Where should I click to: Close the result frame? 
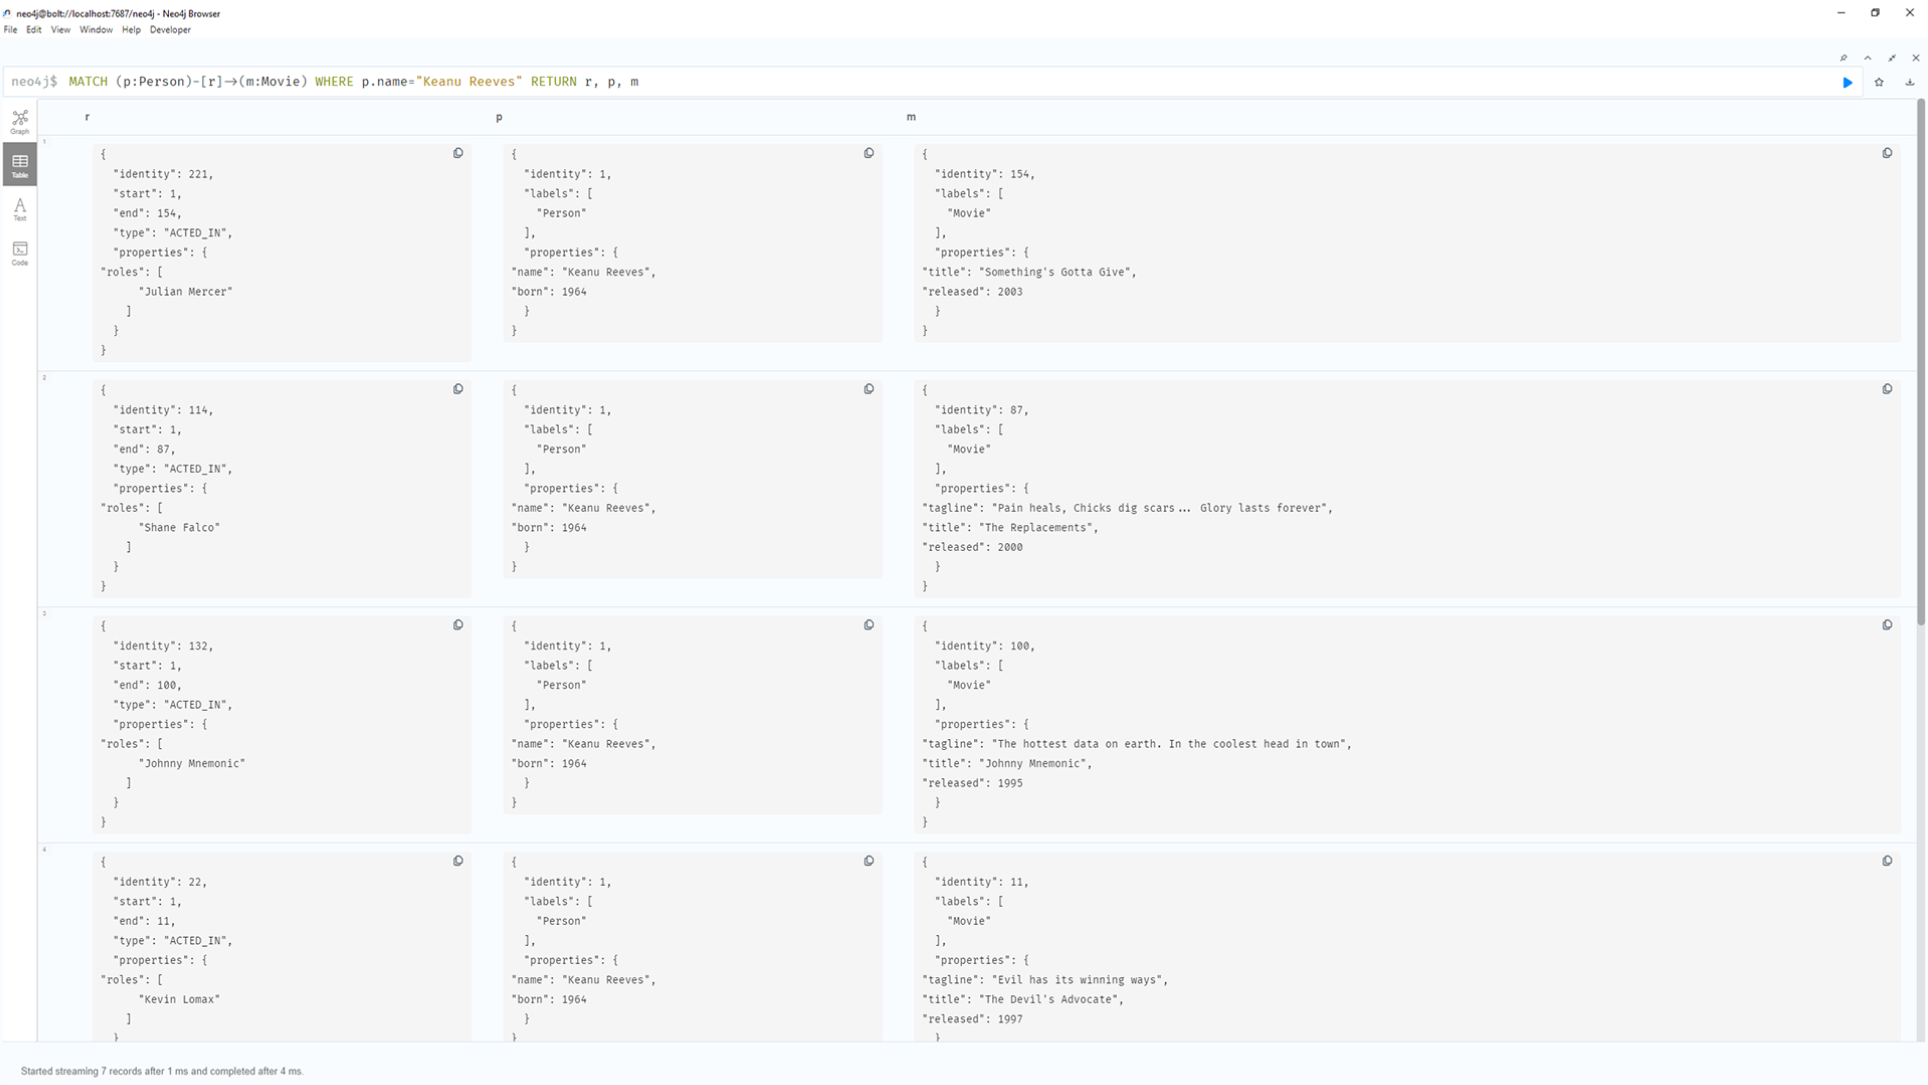tap(1916, 58)
